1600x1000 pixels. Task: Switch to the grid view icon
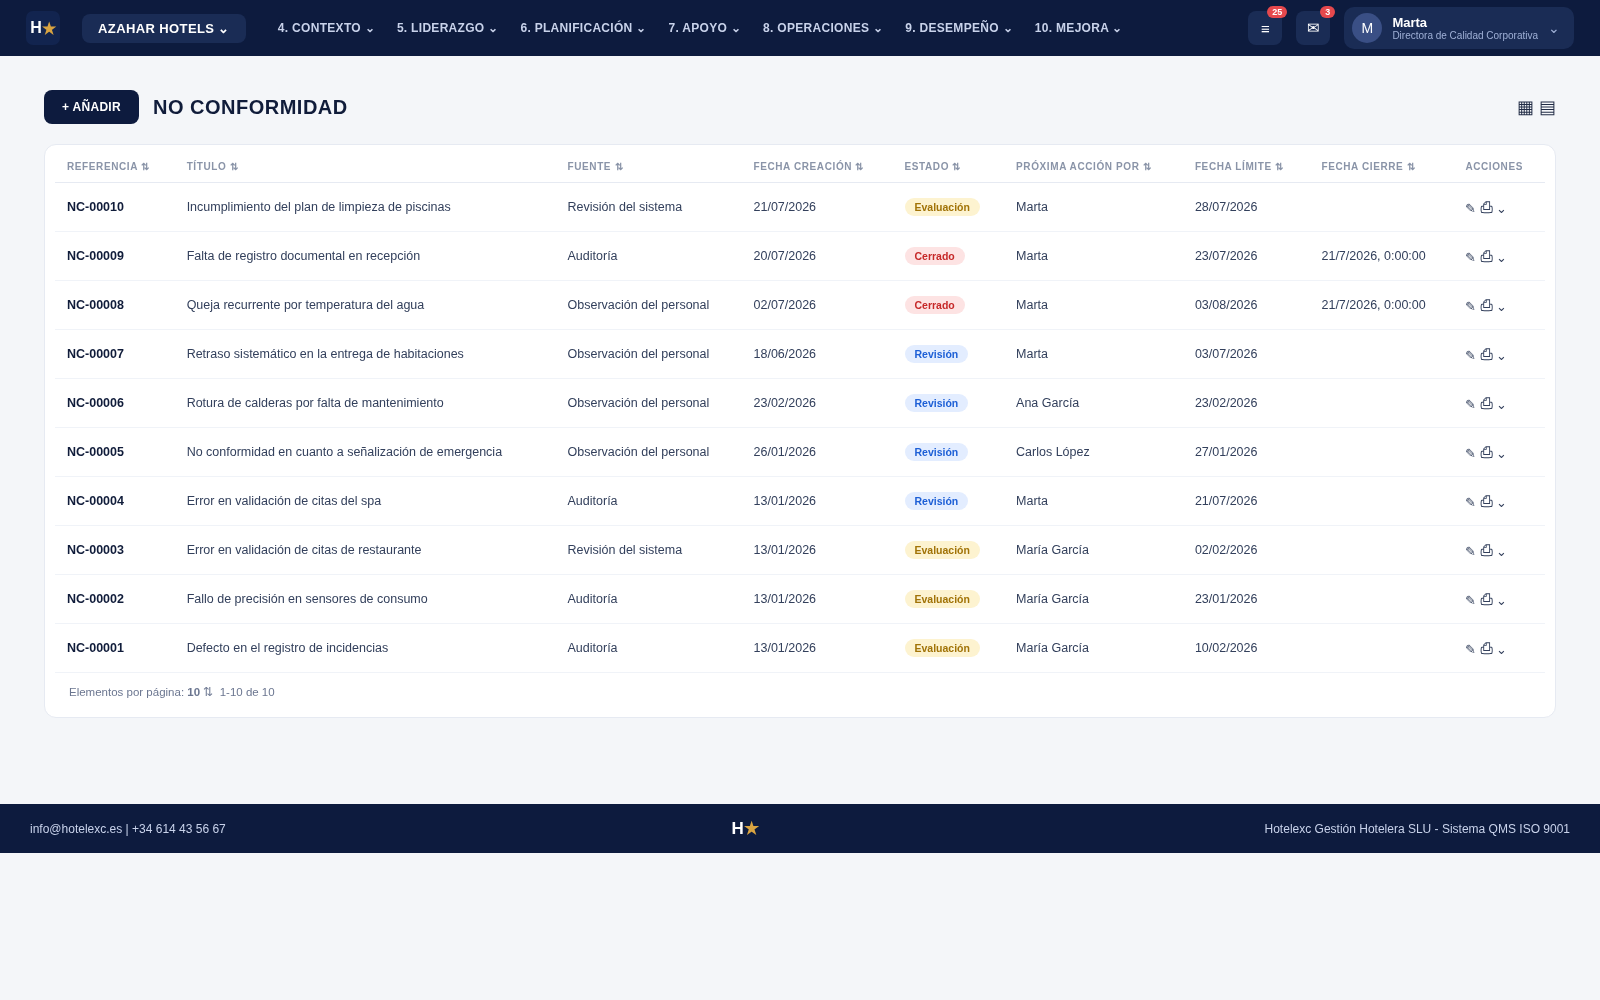coord(1525,108)
